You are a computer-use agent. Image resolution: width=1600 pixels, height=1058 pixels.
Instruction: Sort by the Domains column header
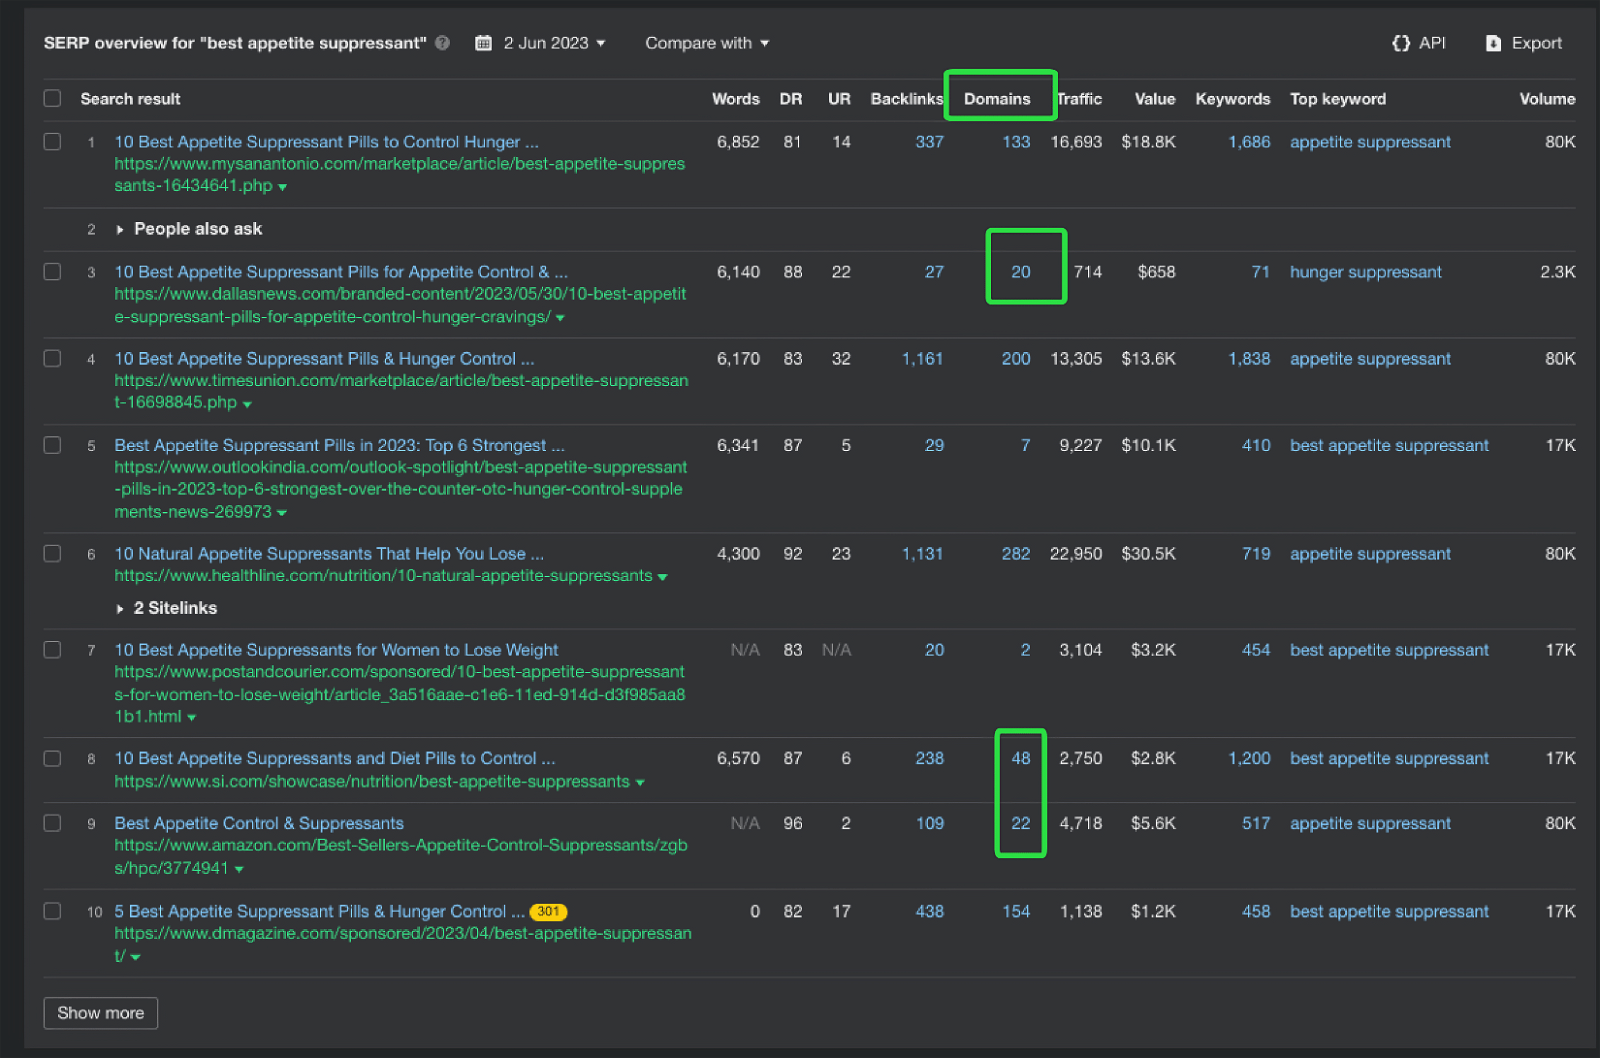point(997,99)
